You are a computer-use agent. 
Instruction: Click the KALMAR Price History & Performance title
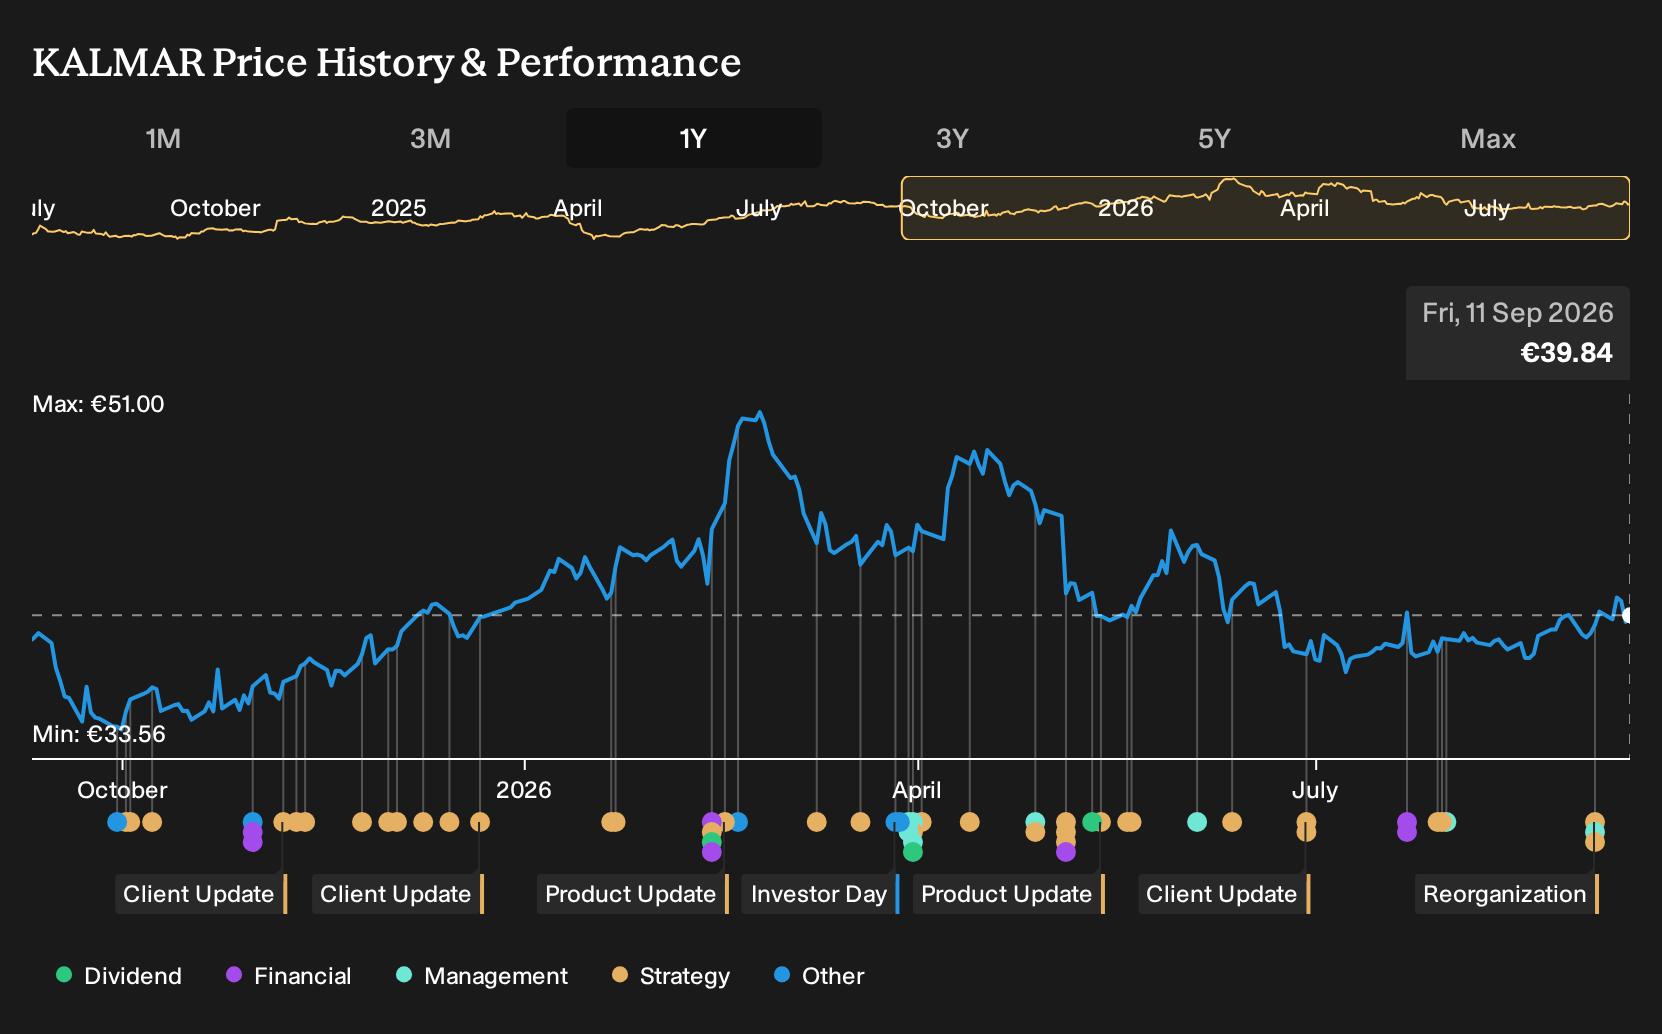(387, 62)
